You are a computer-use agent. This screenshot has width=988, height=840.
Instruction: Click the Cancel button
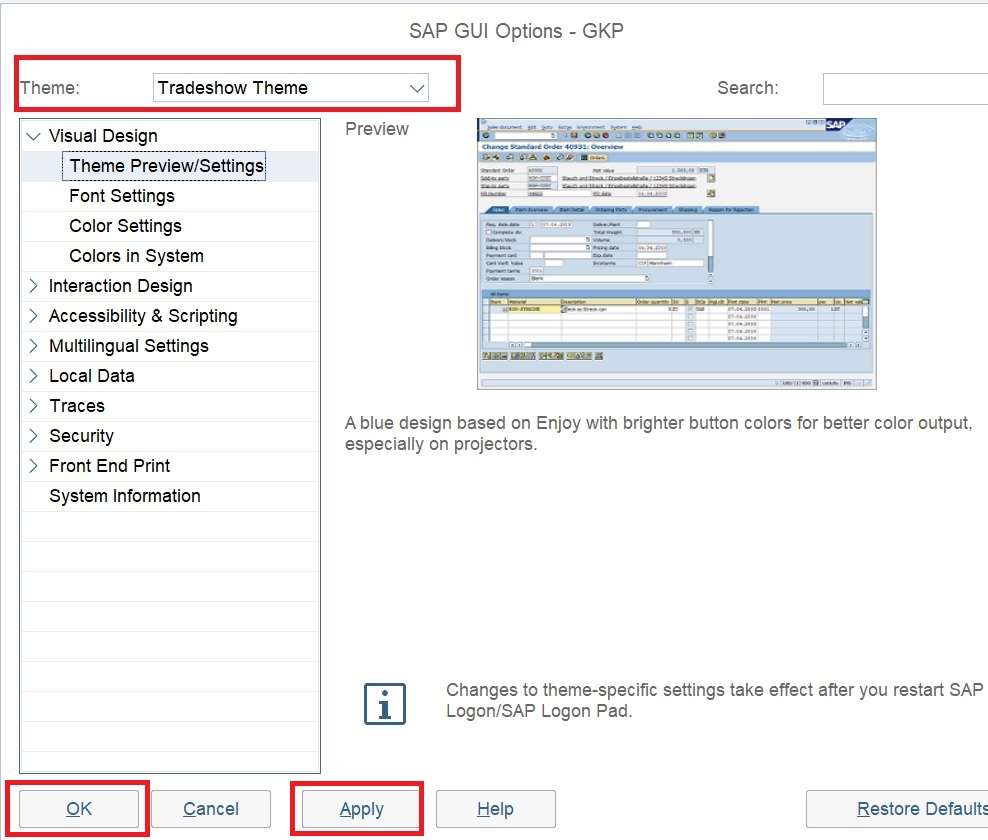pyautogui.click(x=210, y=808)
